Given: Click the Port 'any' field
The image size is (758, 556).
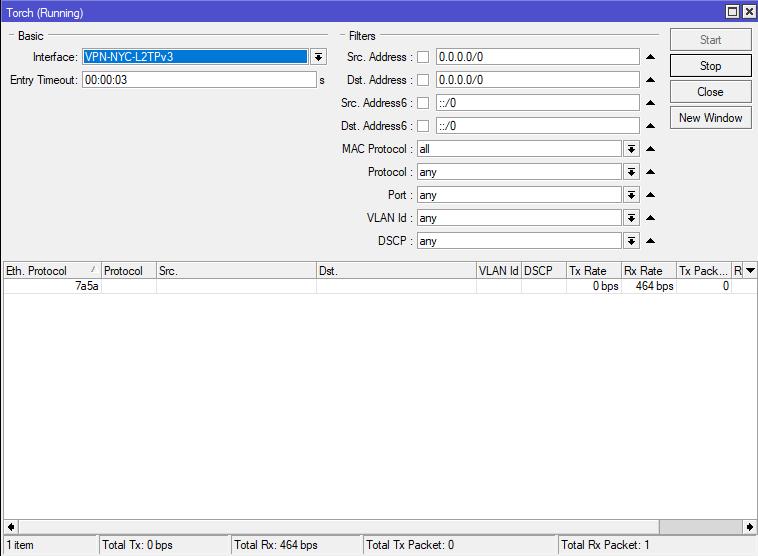Looking at the screenshot, I should click(x=520, y=195).
